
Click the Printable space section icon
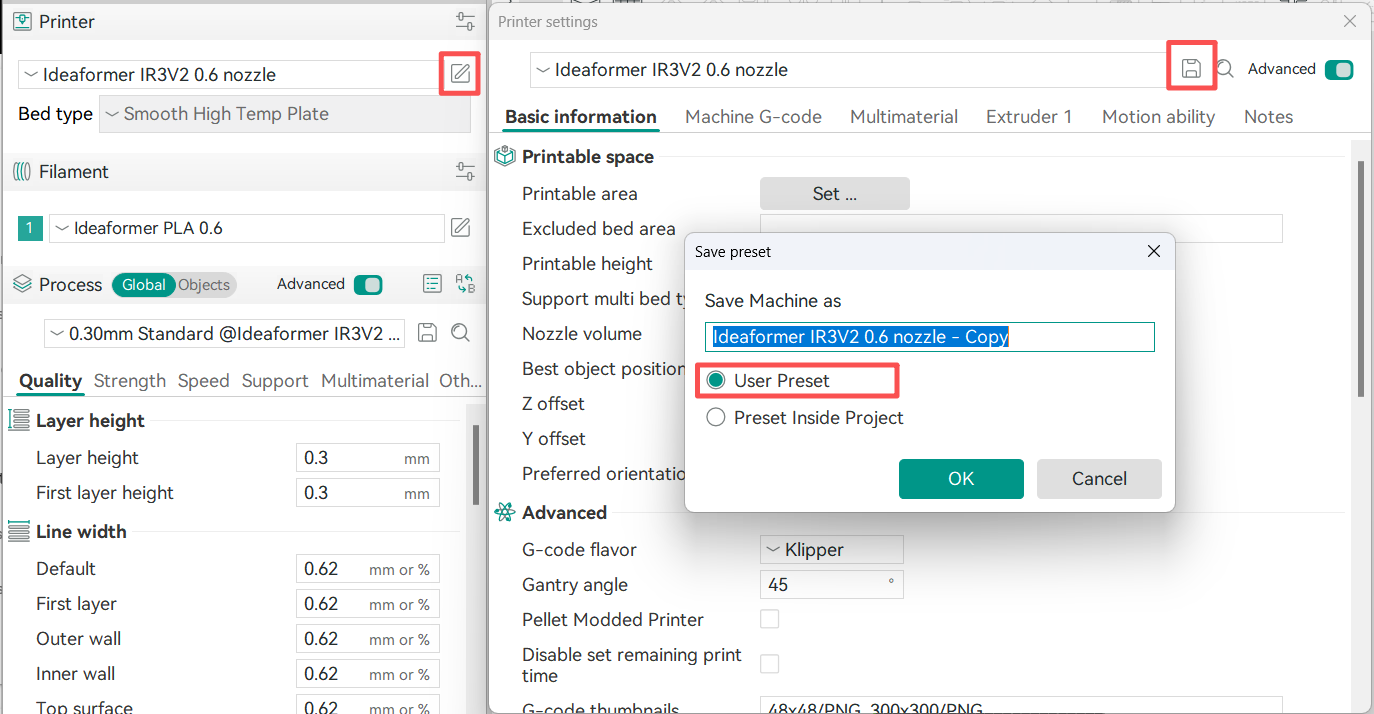click(505, 156)
